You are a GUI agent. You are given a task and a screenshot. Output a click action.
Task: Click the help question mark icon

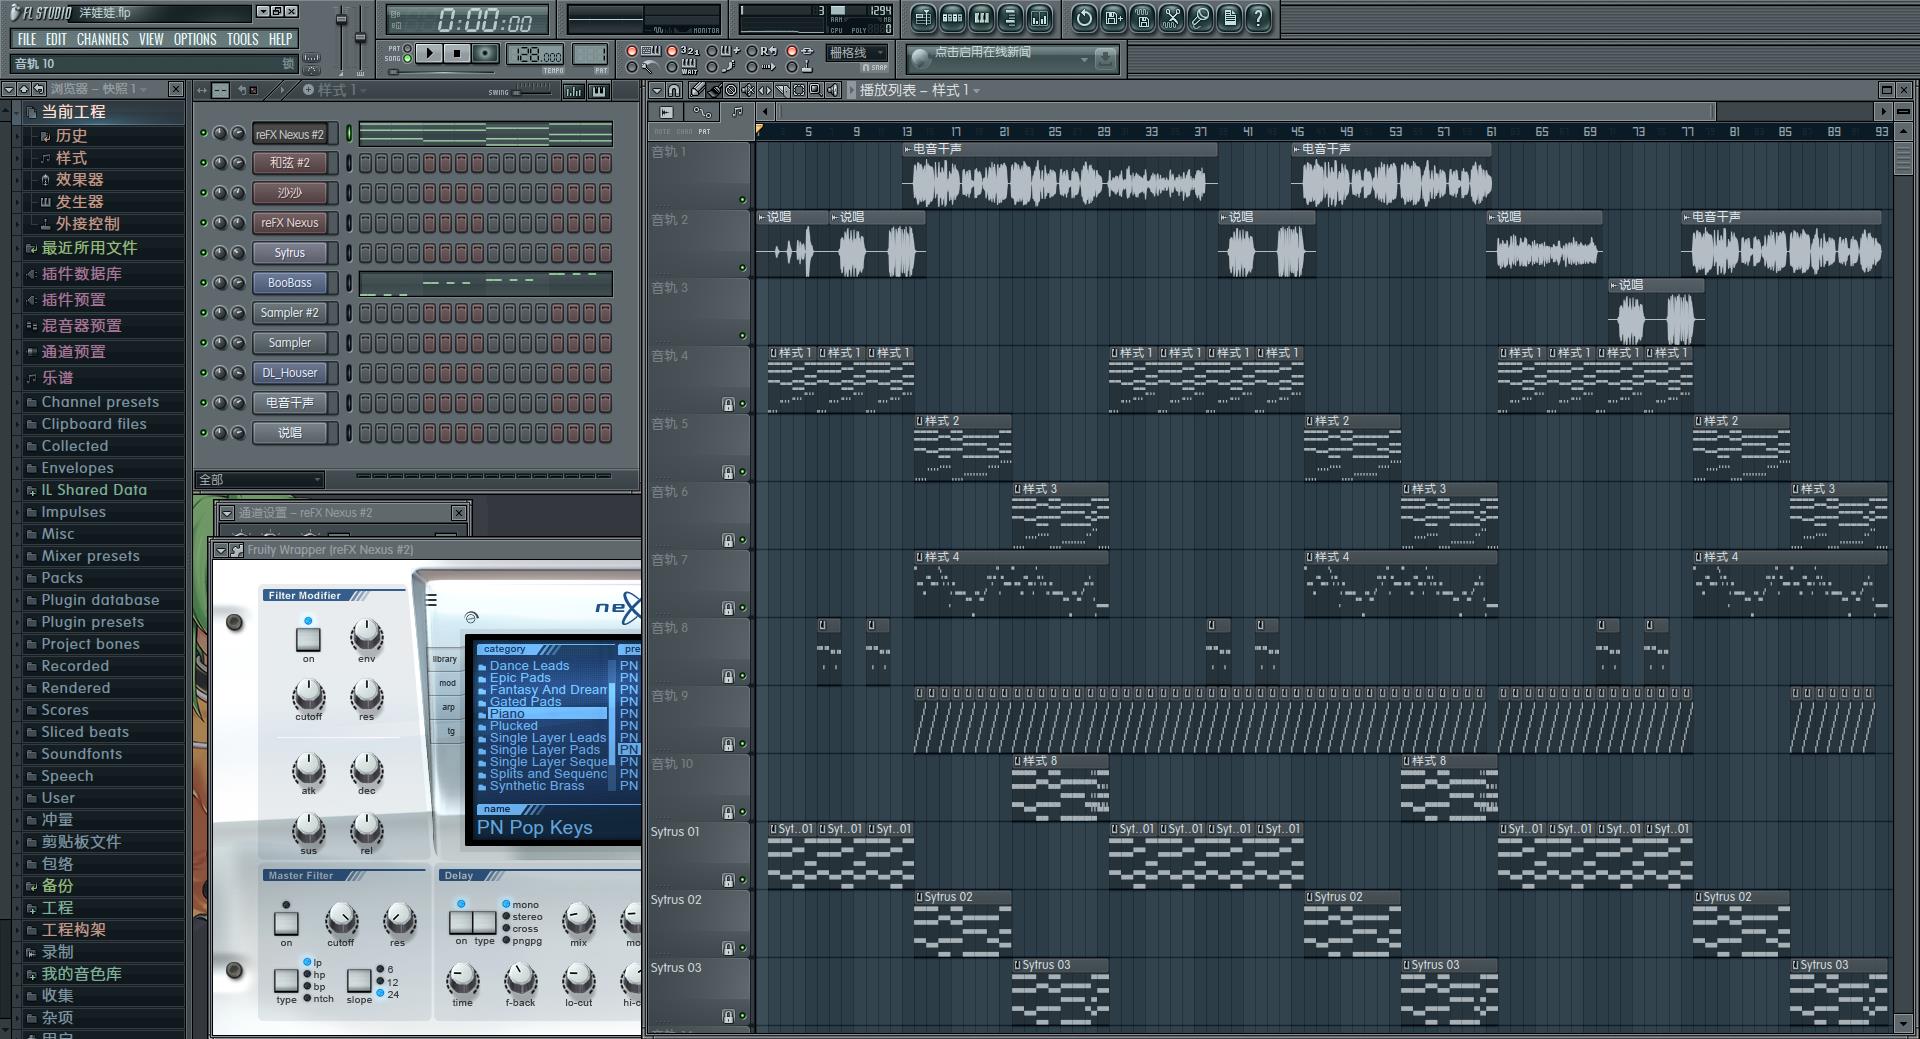coord(1258,17)
